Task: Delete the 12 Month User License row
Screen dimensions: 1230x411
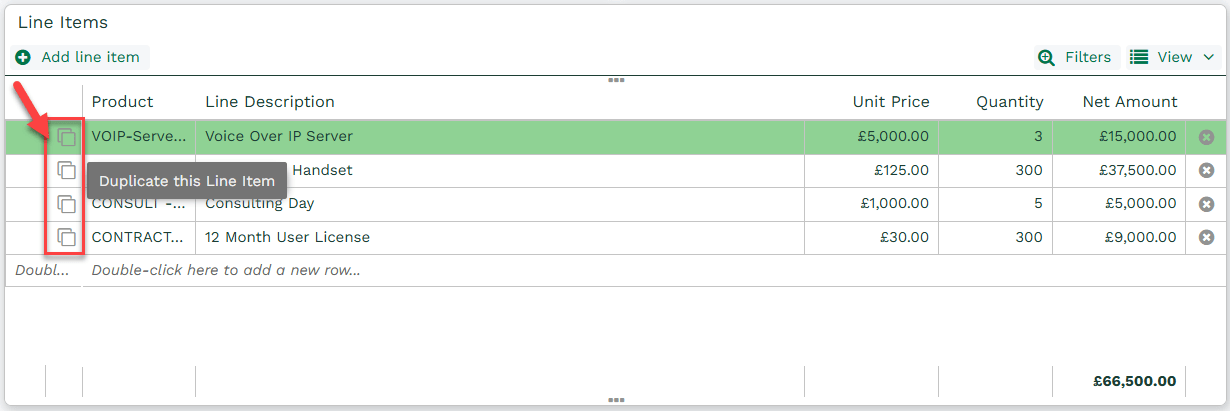Action: 1206,238
